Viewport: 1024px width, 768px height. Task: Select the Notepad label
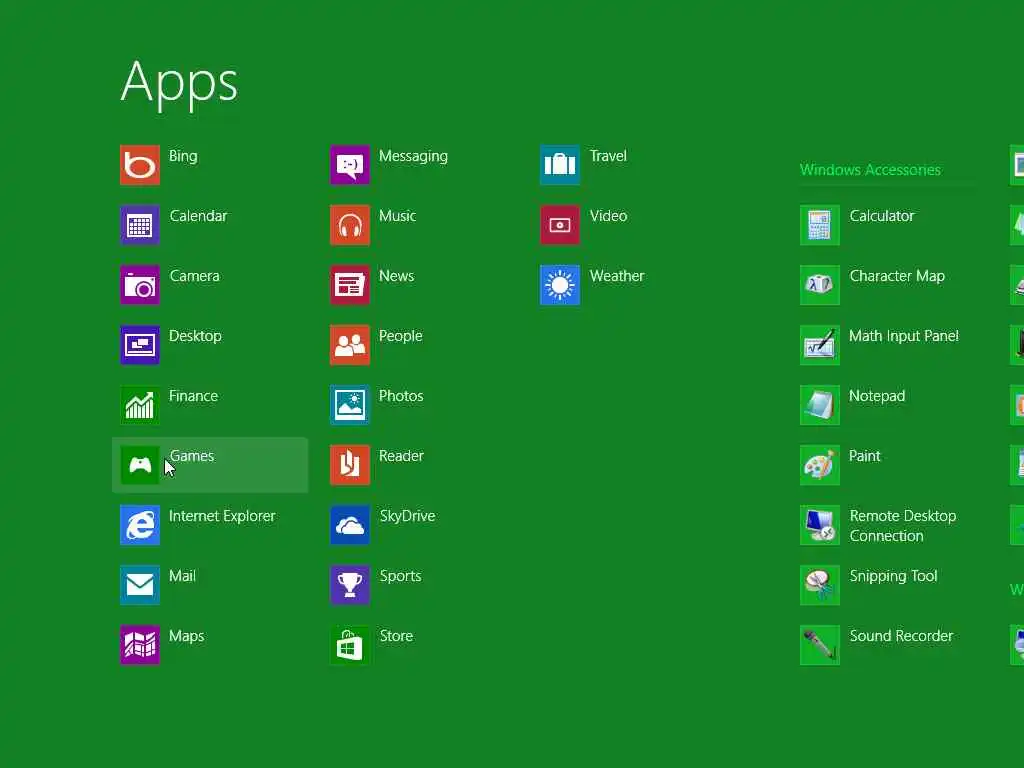[877, 396]
